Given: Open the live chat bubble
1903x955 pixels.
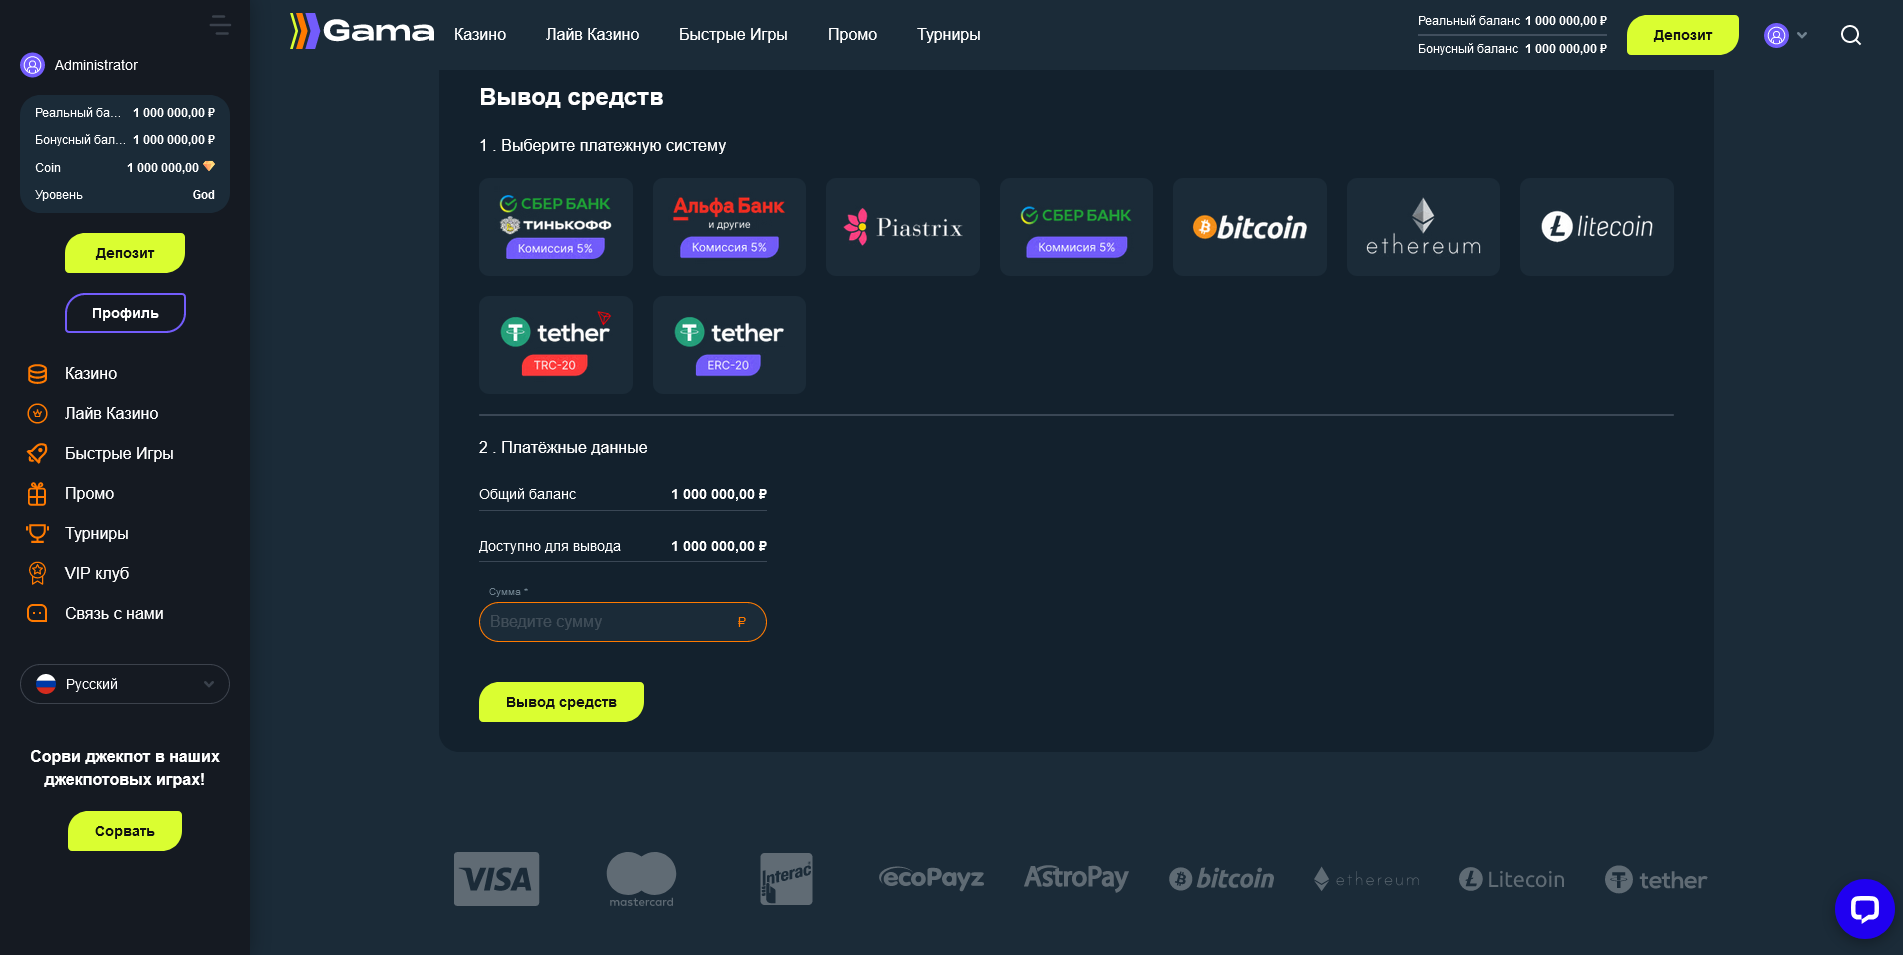Looking at the screenshot, I should click(1864, 909).
